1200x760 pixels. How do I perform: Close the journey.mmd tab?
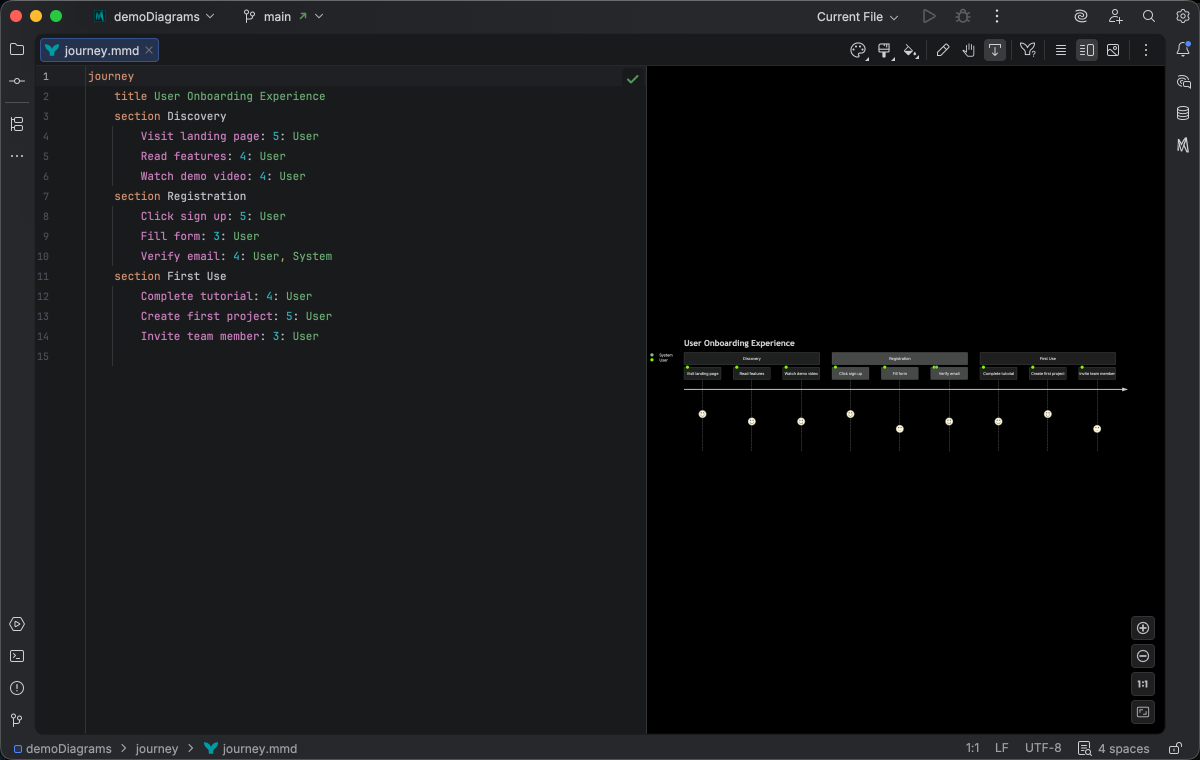[149, 50]
